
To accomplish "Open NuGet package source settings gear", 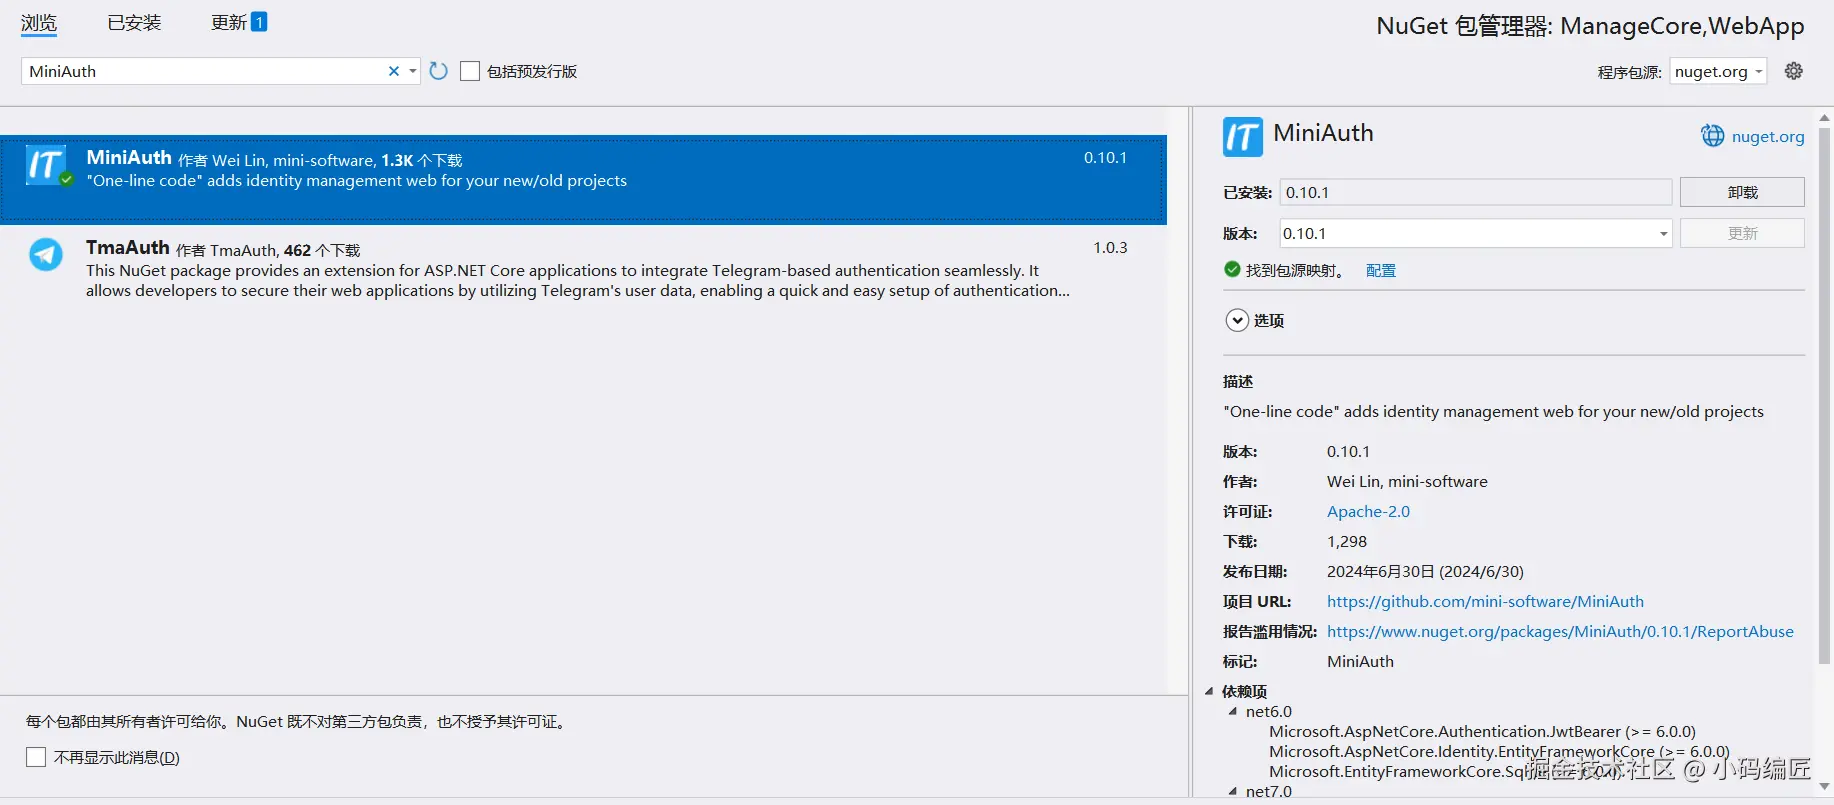I will pos(1794,71).
